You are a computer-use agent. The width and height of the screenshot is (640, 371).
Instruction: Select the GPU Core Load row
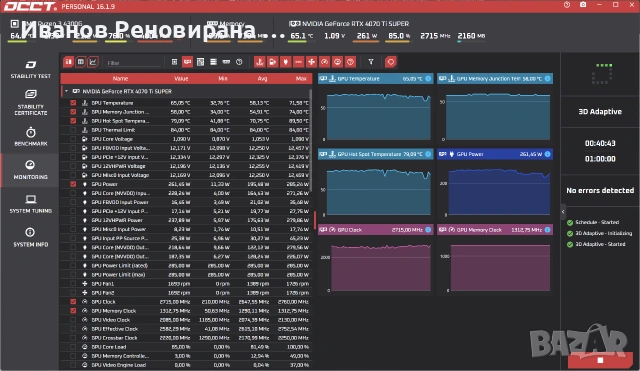[187, 347]
